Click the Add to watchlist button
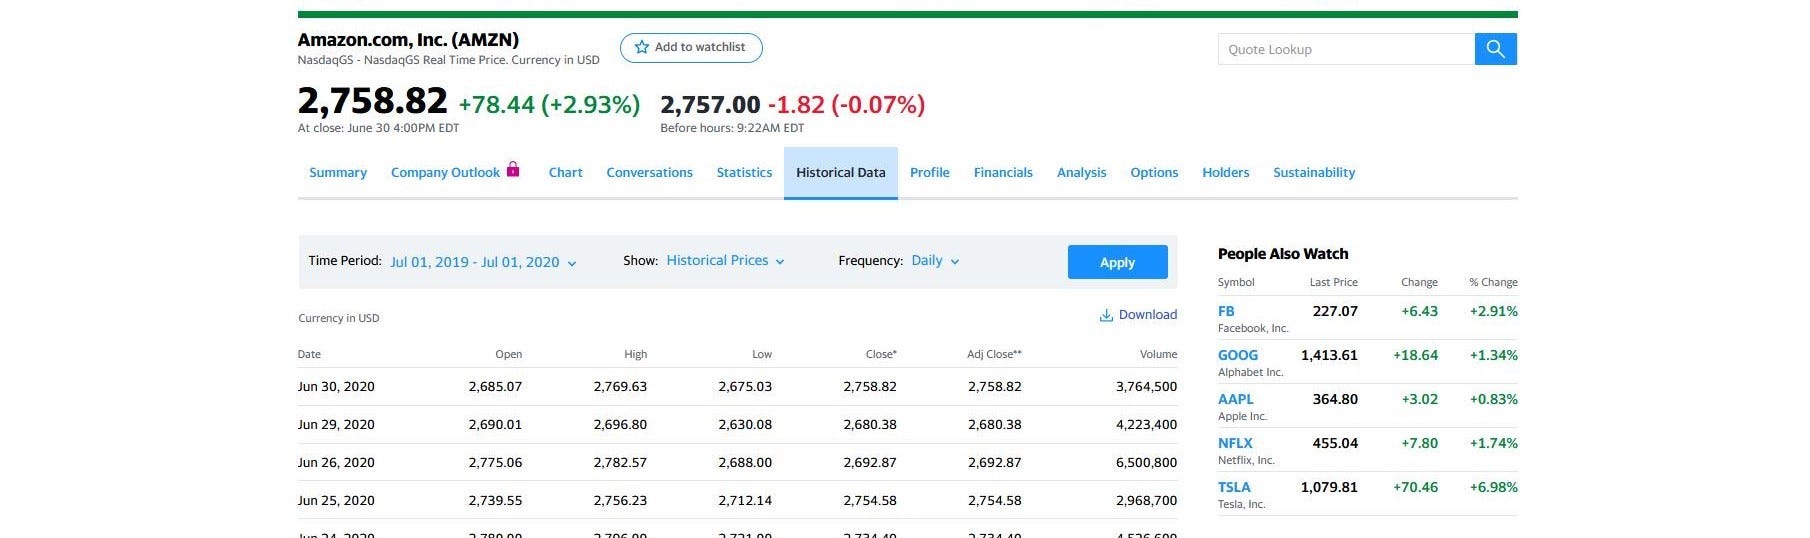Viewport: 1810px width, 538px height. click(691, 48)
